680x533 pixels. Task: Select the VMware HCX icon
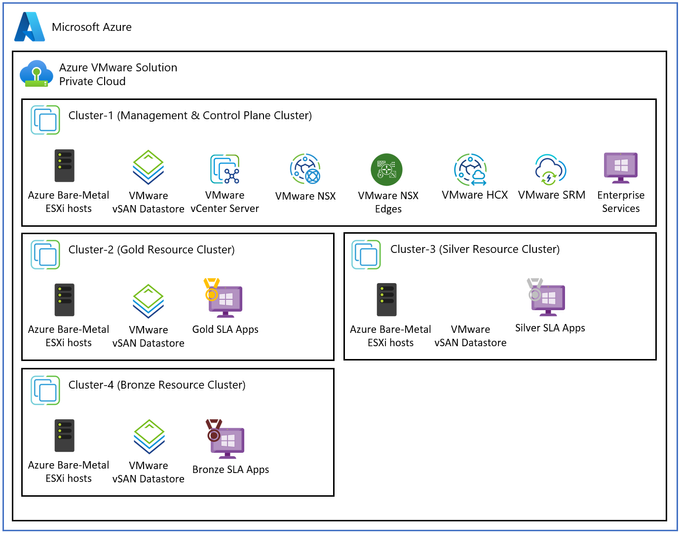pyautogui.click(x=471, y=170)
